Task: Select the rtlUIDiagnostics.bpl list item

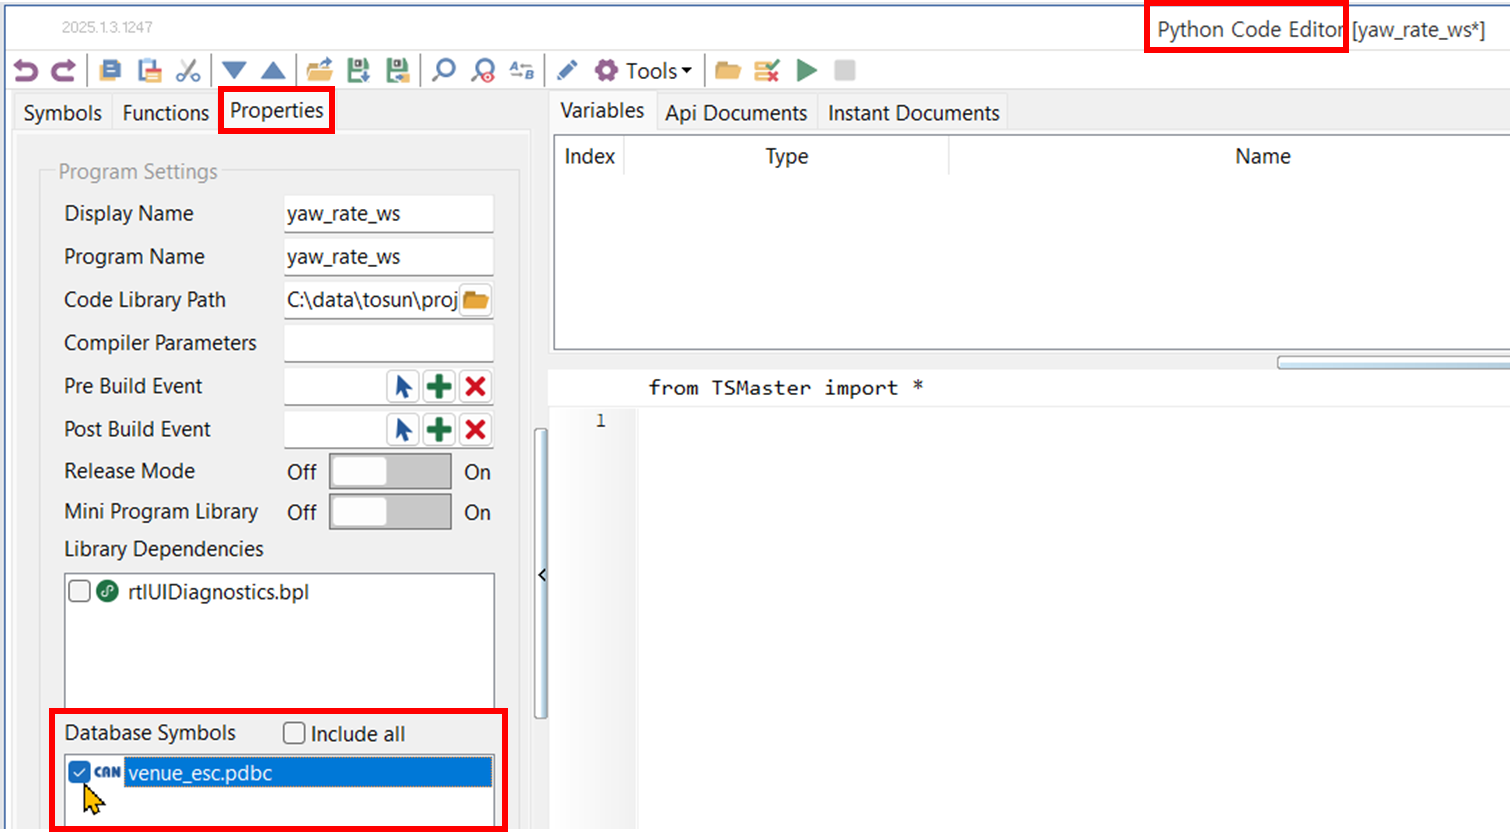Action: point(218,591)
